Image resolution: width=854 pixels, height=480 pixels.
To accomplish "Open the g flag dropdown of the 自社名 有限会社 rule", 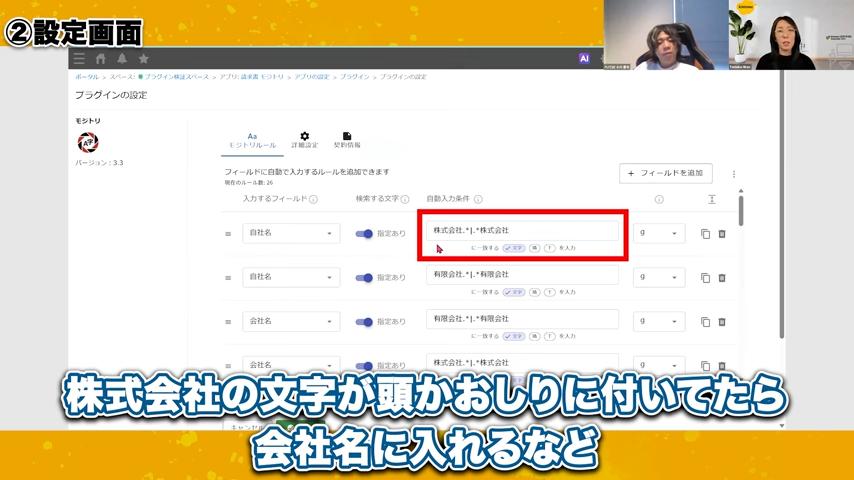I will (659, 277).
